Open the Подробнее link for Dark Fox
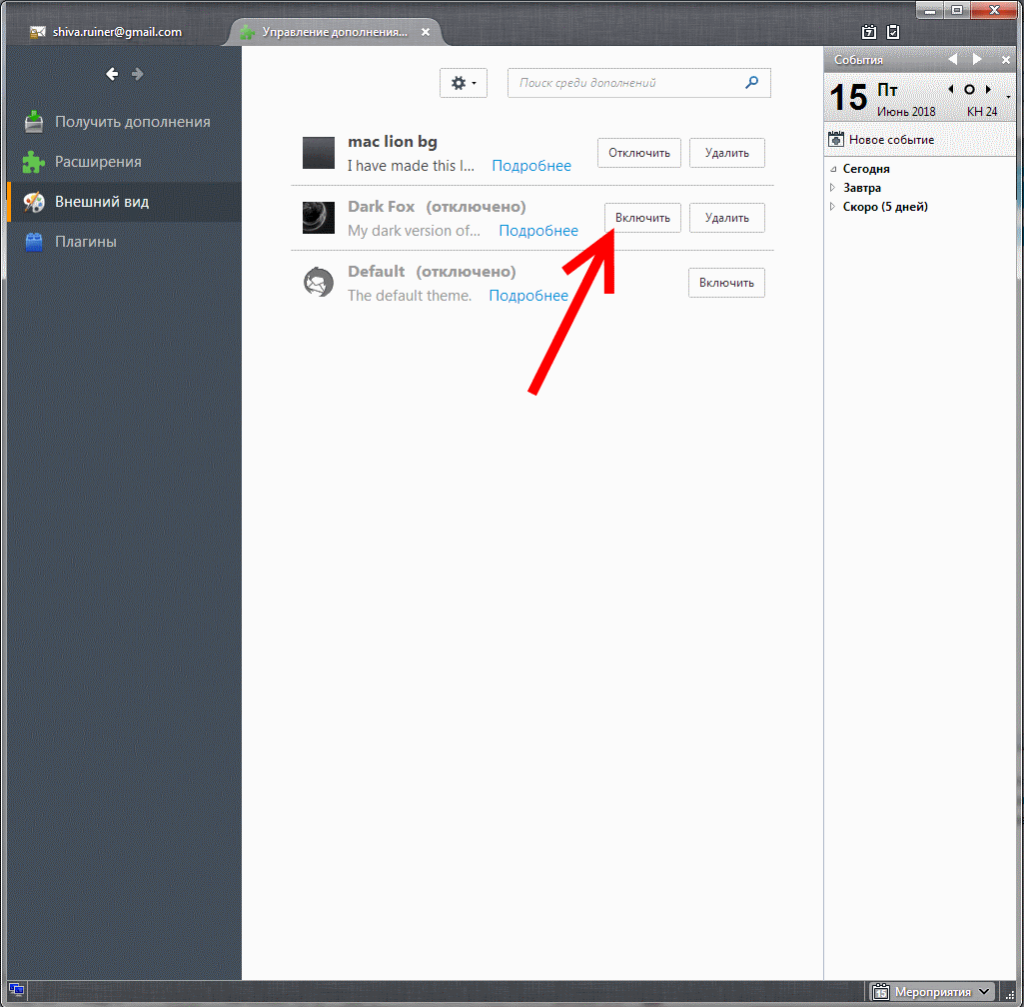The height and width of the screenshot is (1007, 1024). coord(538,231)
